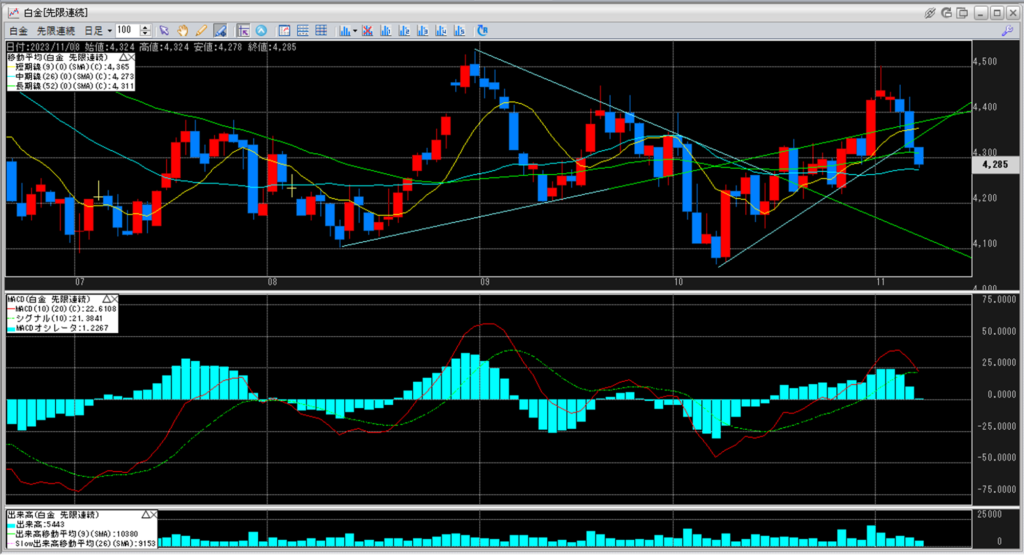This screenshot has width=1024, height=555.
Task: Close the 出来高 volume legend box
Action: tap(153, 515)
